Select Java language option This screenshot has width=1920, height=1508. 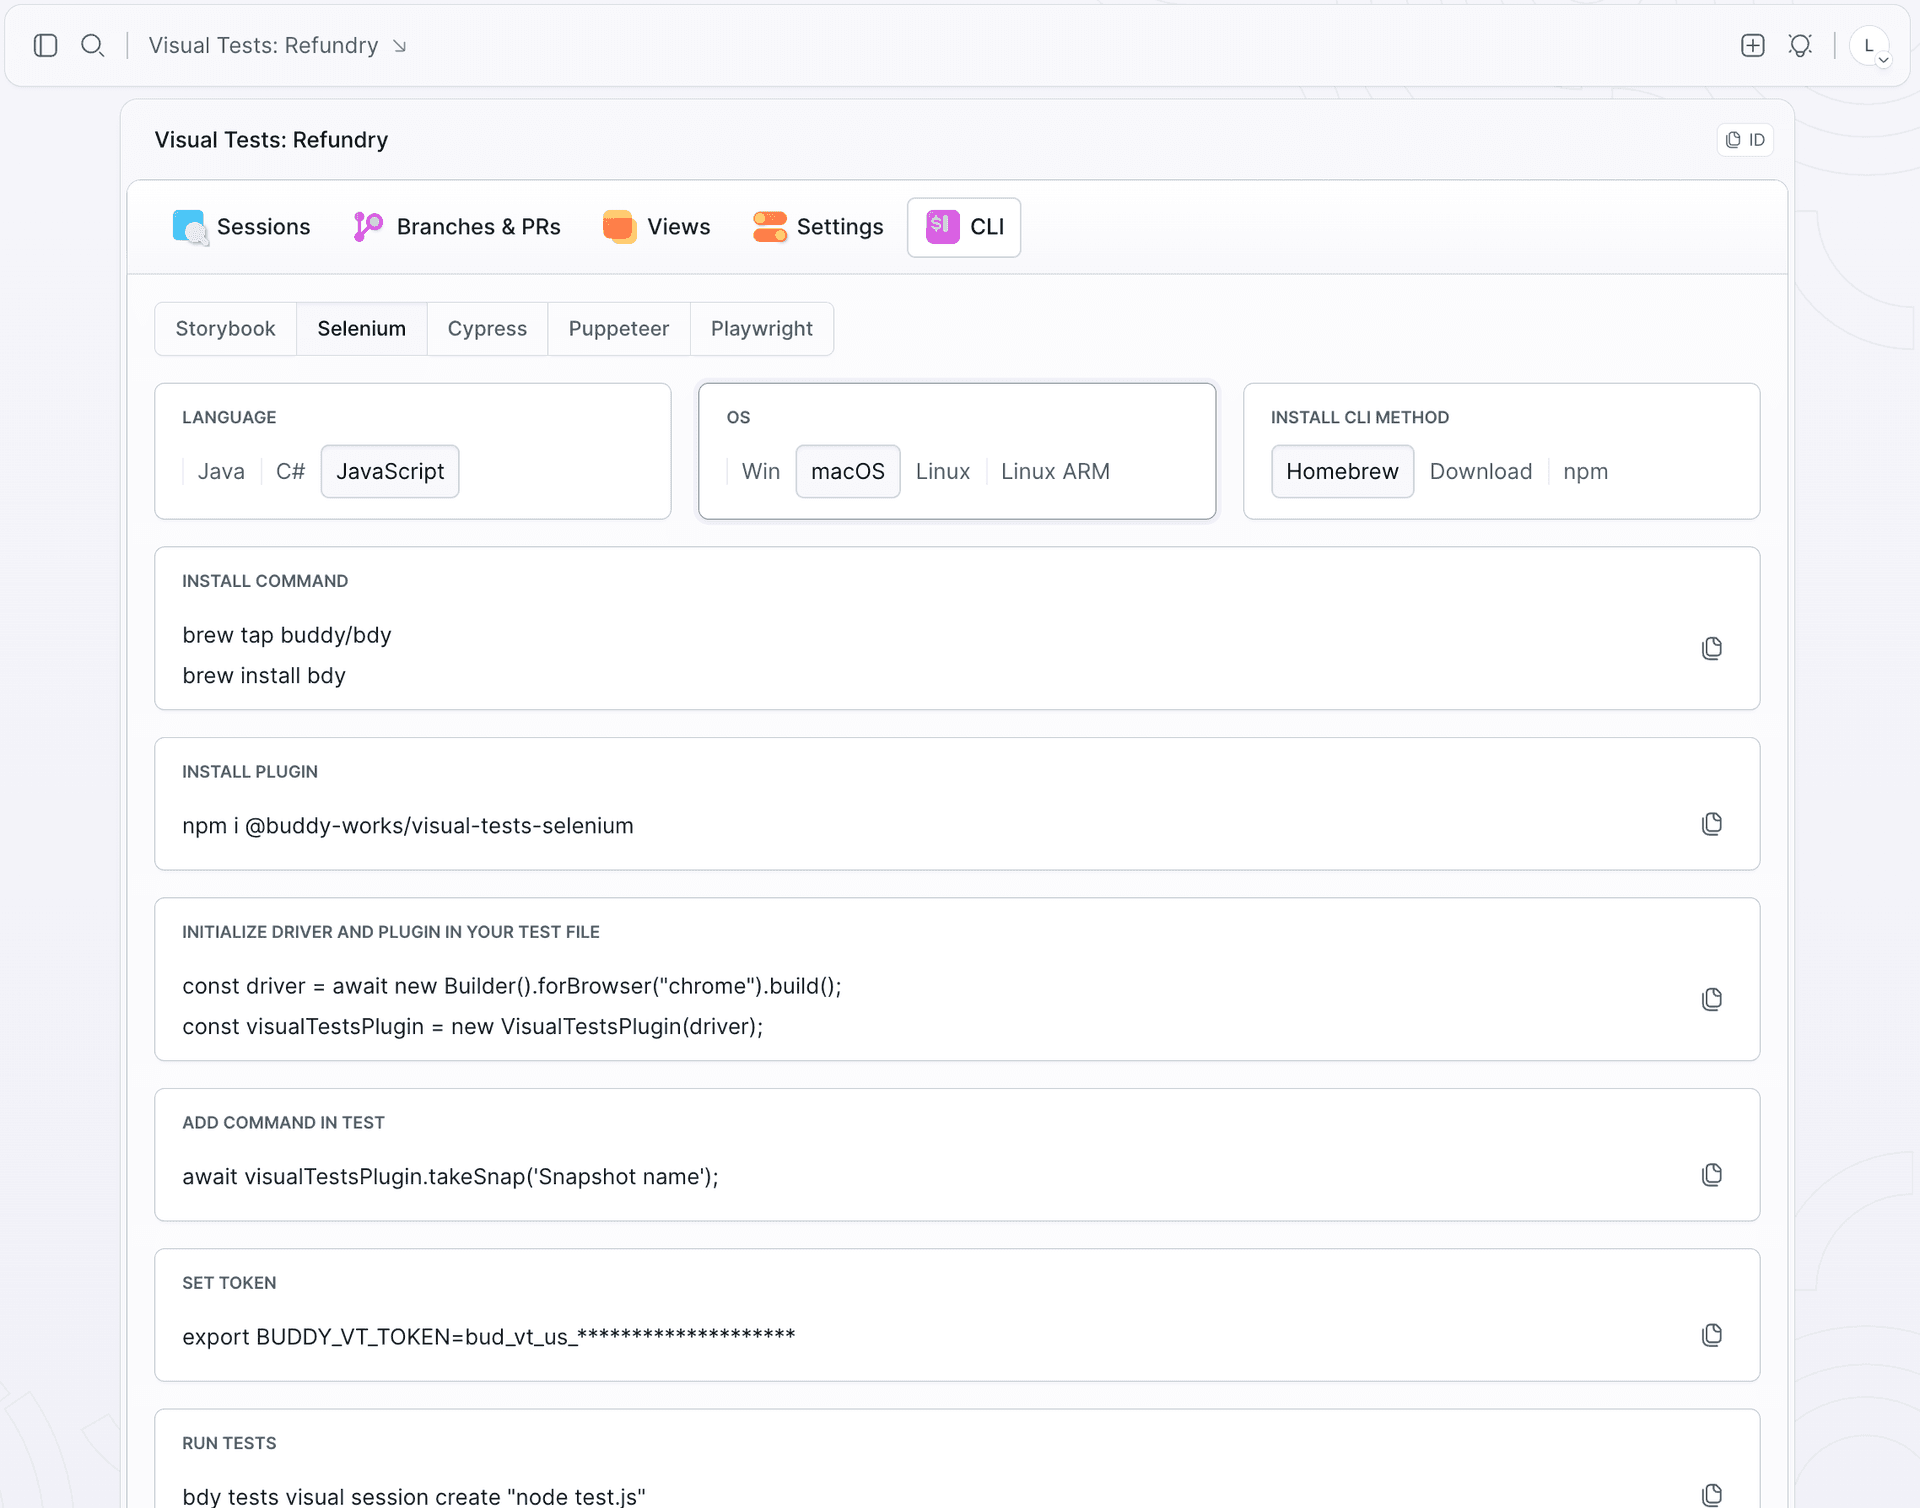221,471
